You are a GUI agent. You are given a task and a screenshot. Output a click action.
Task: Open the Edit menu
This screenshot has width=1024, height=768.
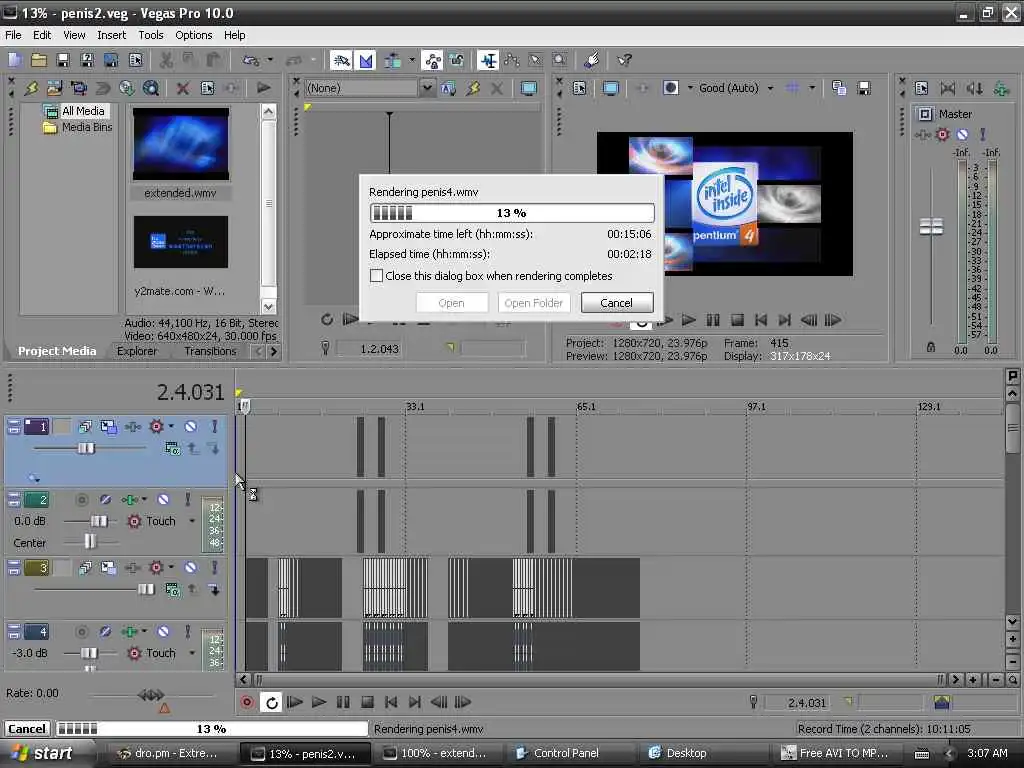pyautogui.click(x=42, y=35)
